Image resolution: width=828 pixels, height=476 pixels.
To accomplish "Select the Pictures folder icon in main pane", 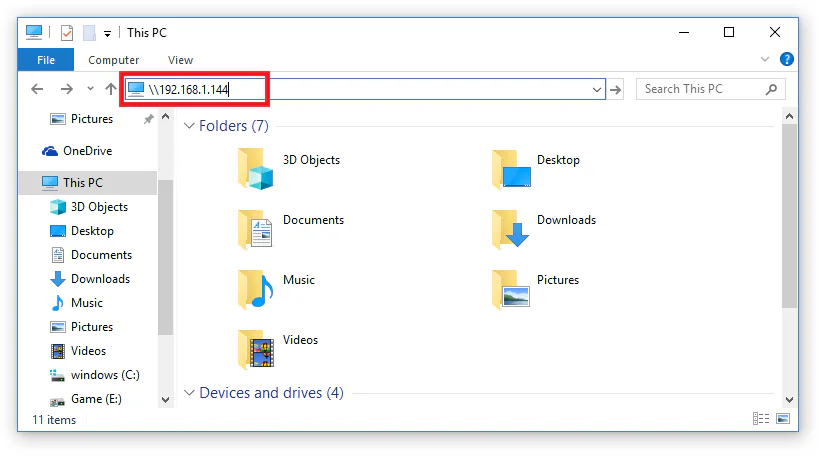I will (x=511, y=288).
